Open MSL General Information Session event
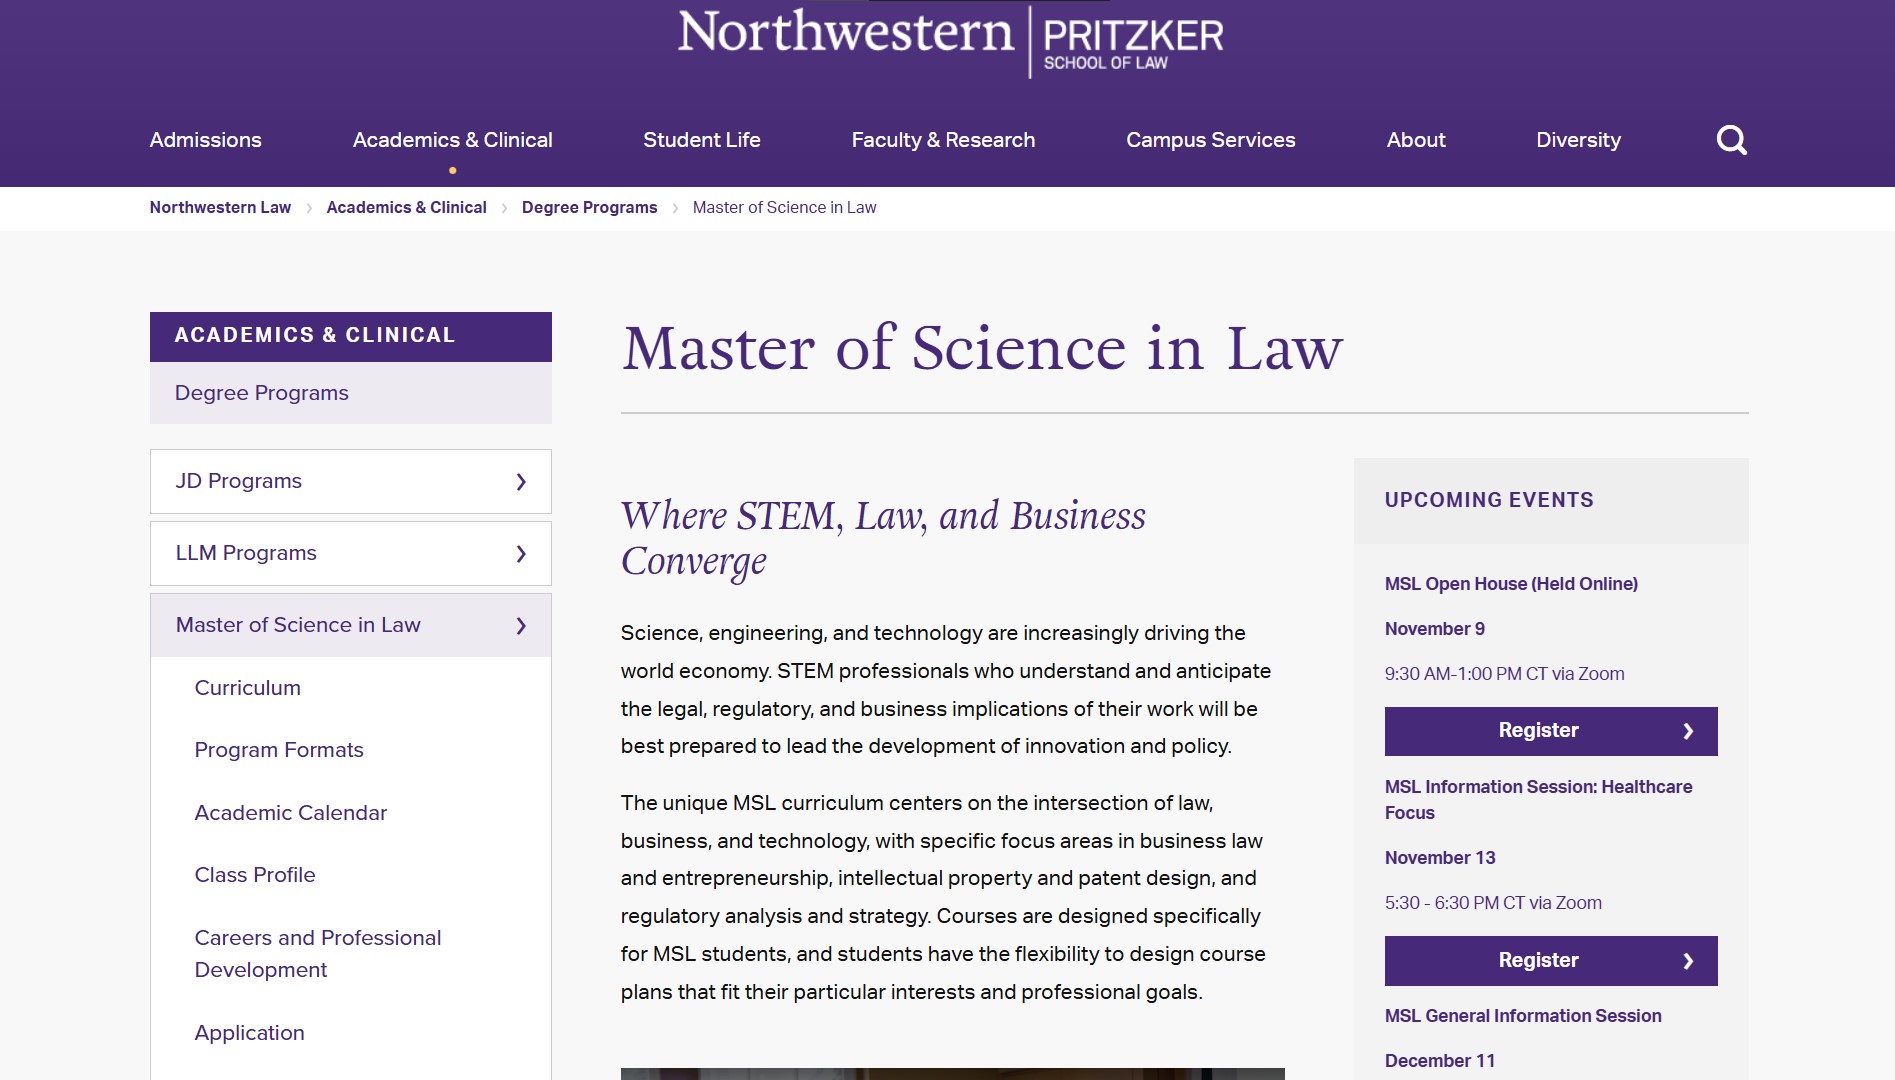This screenshot has height=1080, width=1895. click(1523, 1016)
